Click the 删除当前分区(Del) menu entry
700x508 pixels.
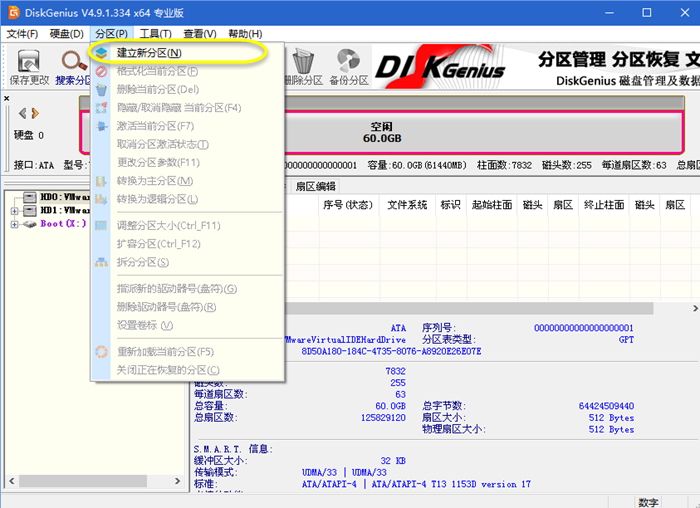click(187, 89)
